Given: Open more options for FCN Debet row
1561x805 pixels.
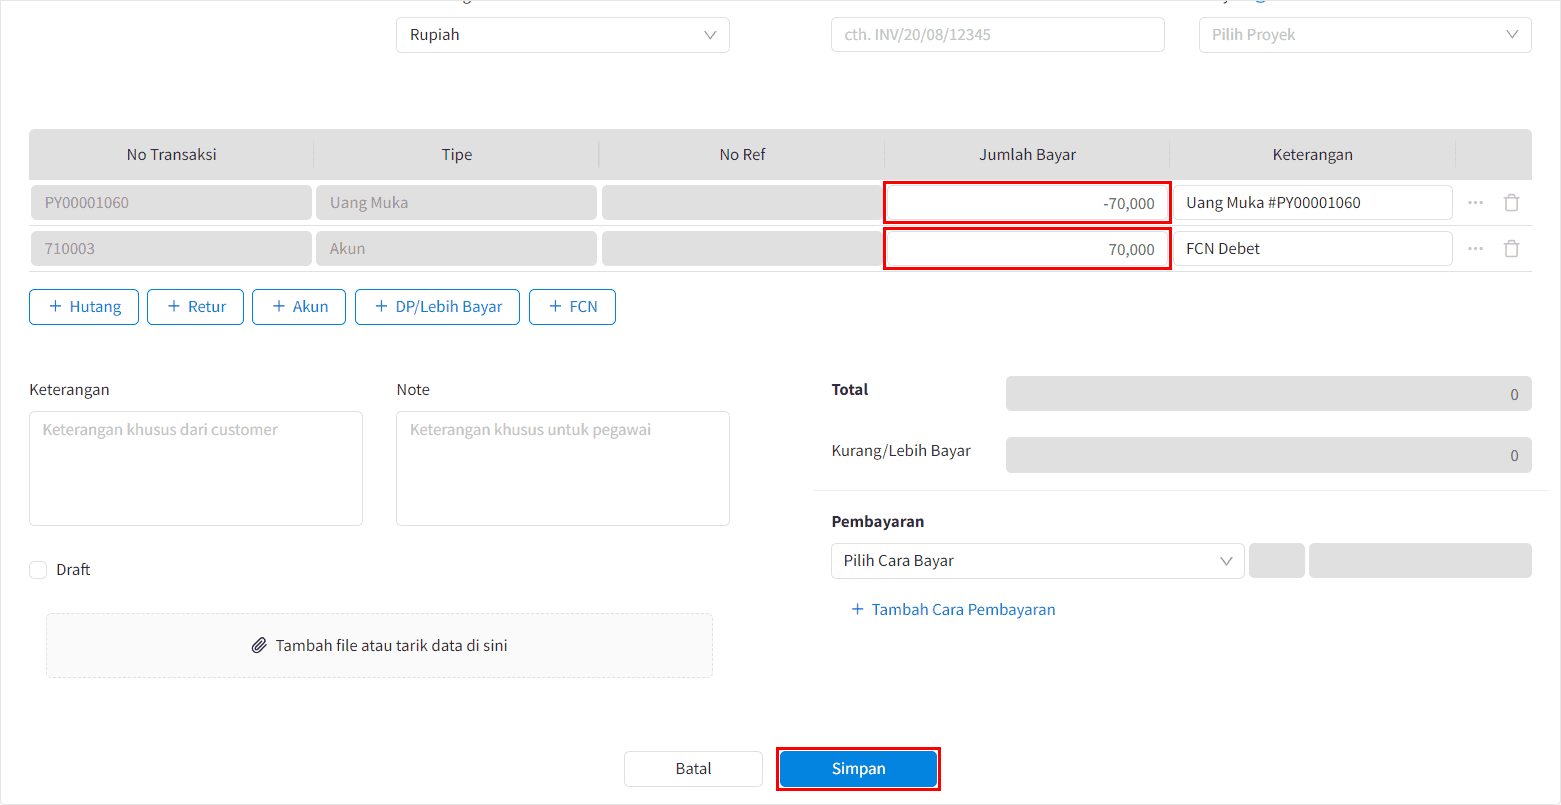Looking at the screenshot, I should coord(1475,248).
